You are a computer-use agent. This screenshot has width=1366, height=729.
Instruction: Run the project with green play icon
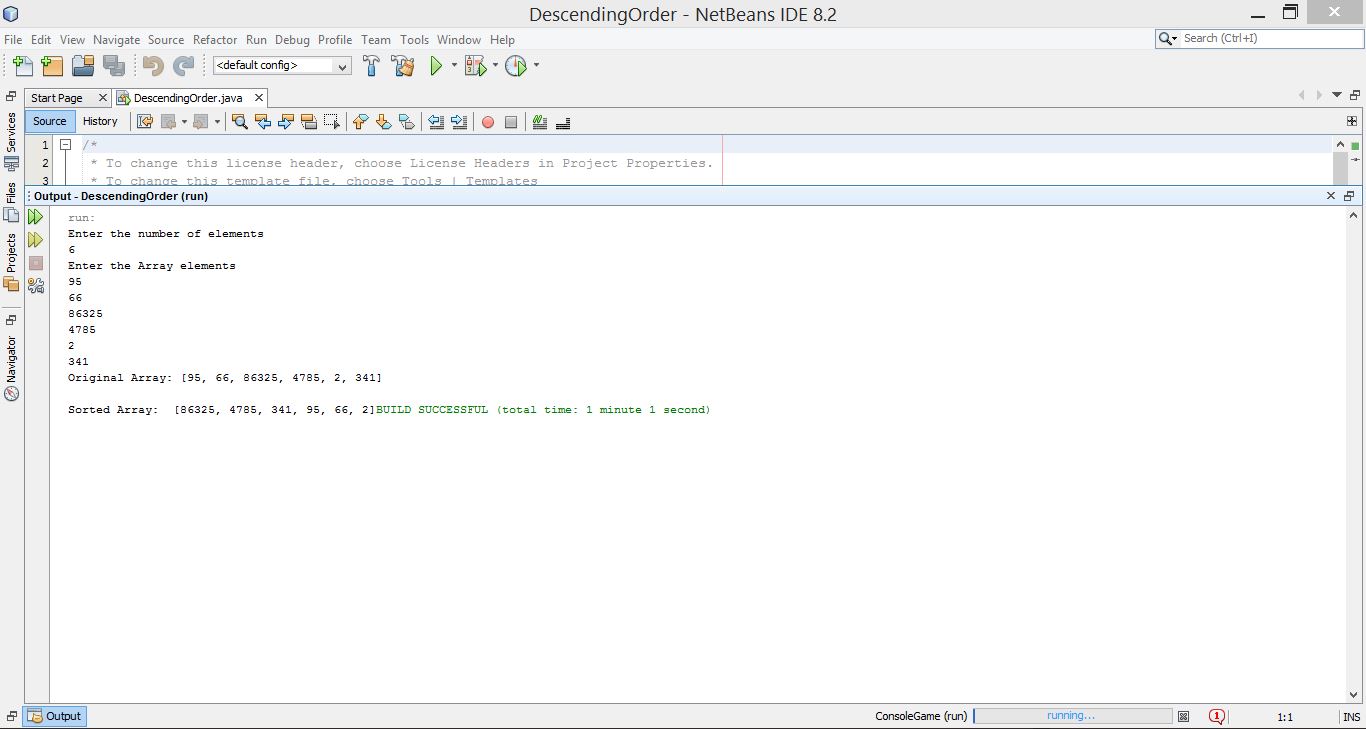coord(436,66)
